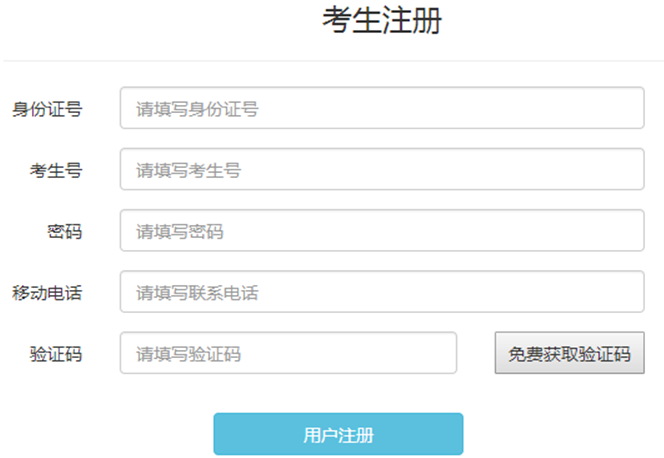Click into the 密码 input field
This screenshot has width=664, height=458.
(x=430, y=231)
